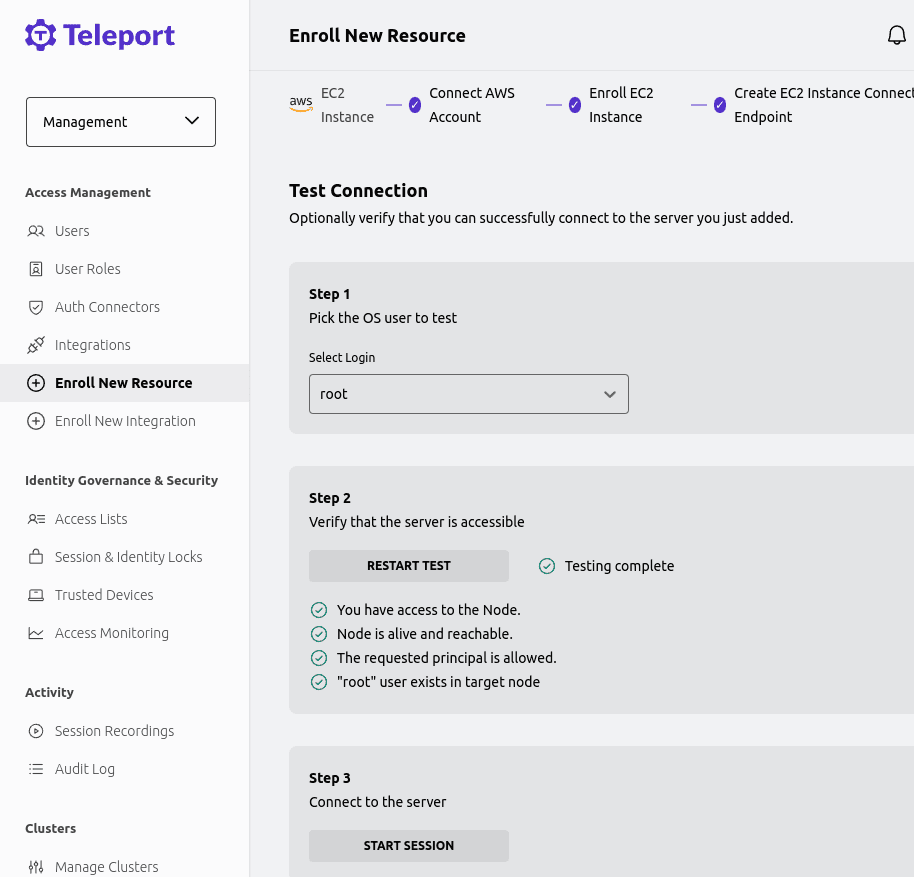Viewport: 914px width, 877px height.
Task: Click the Session & Identity Locks padlock icon
Action: [x=36, y=557]
